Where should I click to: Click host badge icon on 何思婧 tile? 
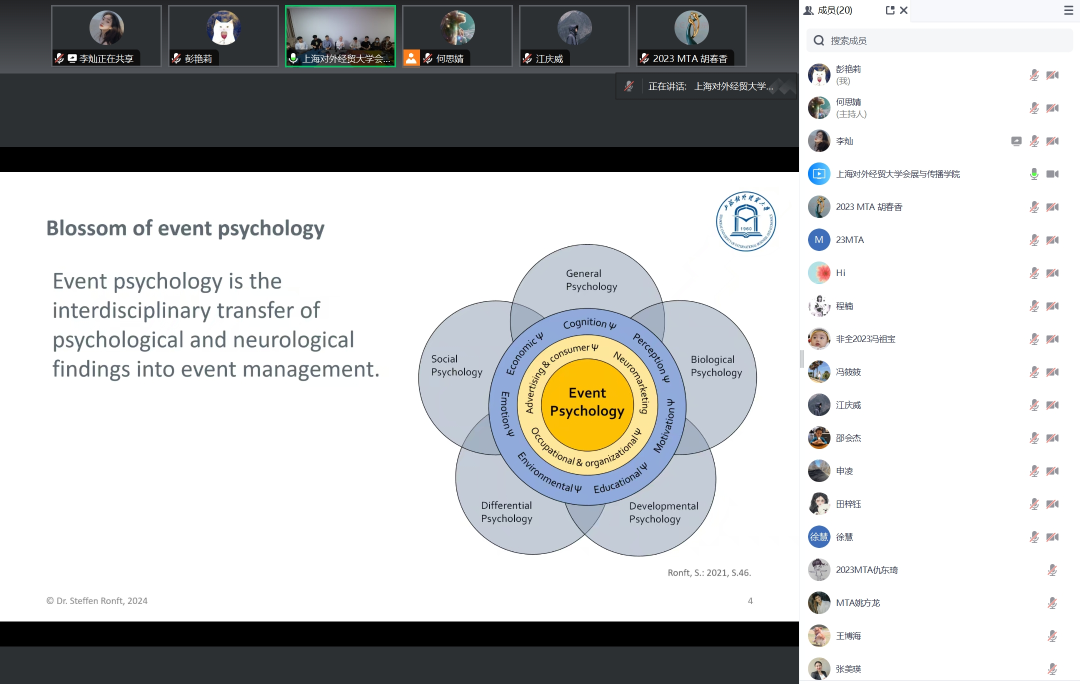point(411,59)
